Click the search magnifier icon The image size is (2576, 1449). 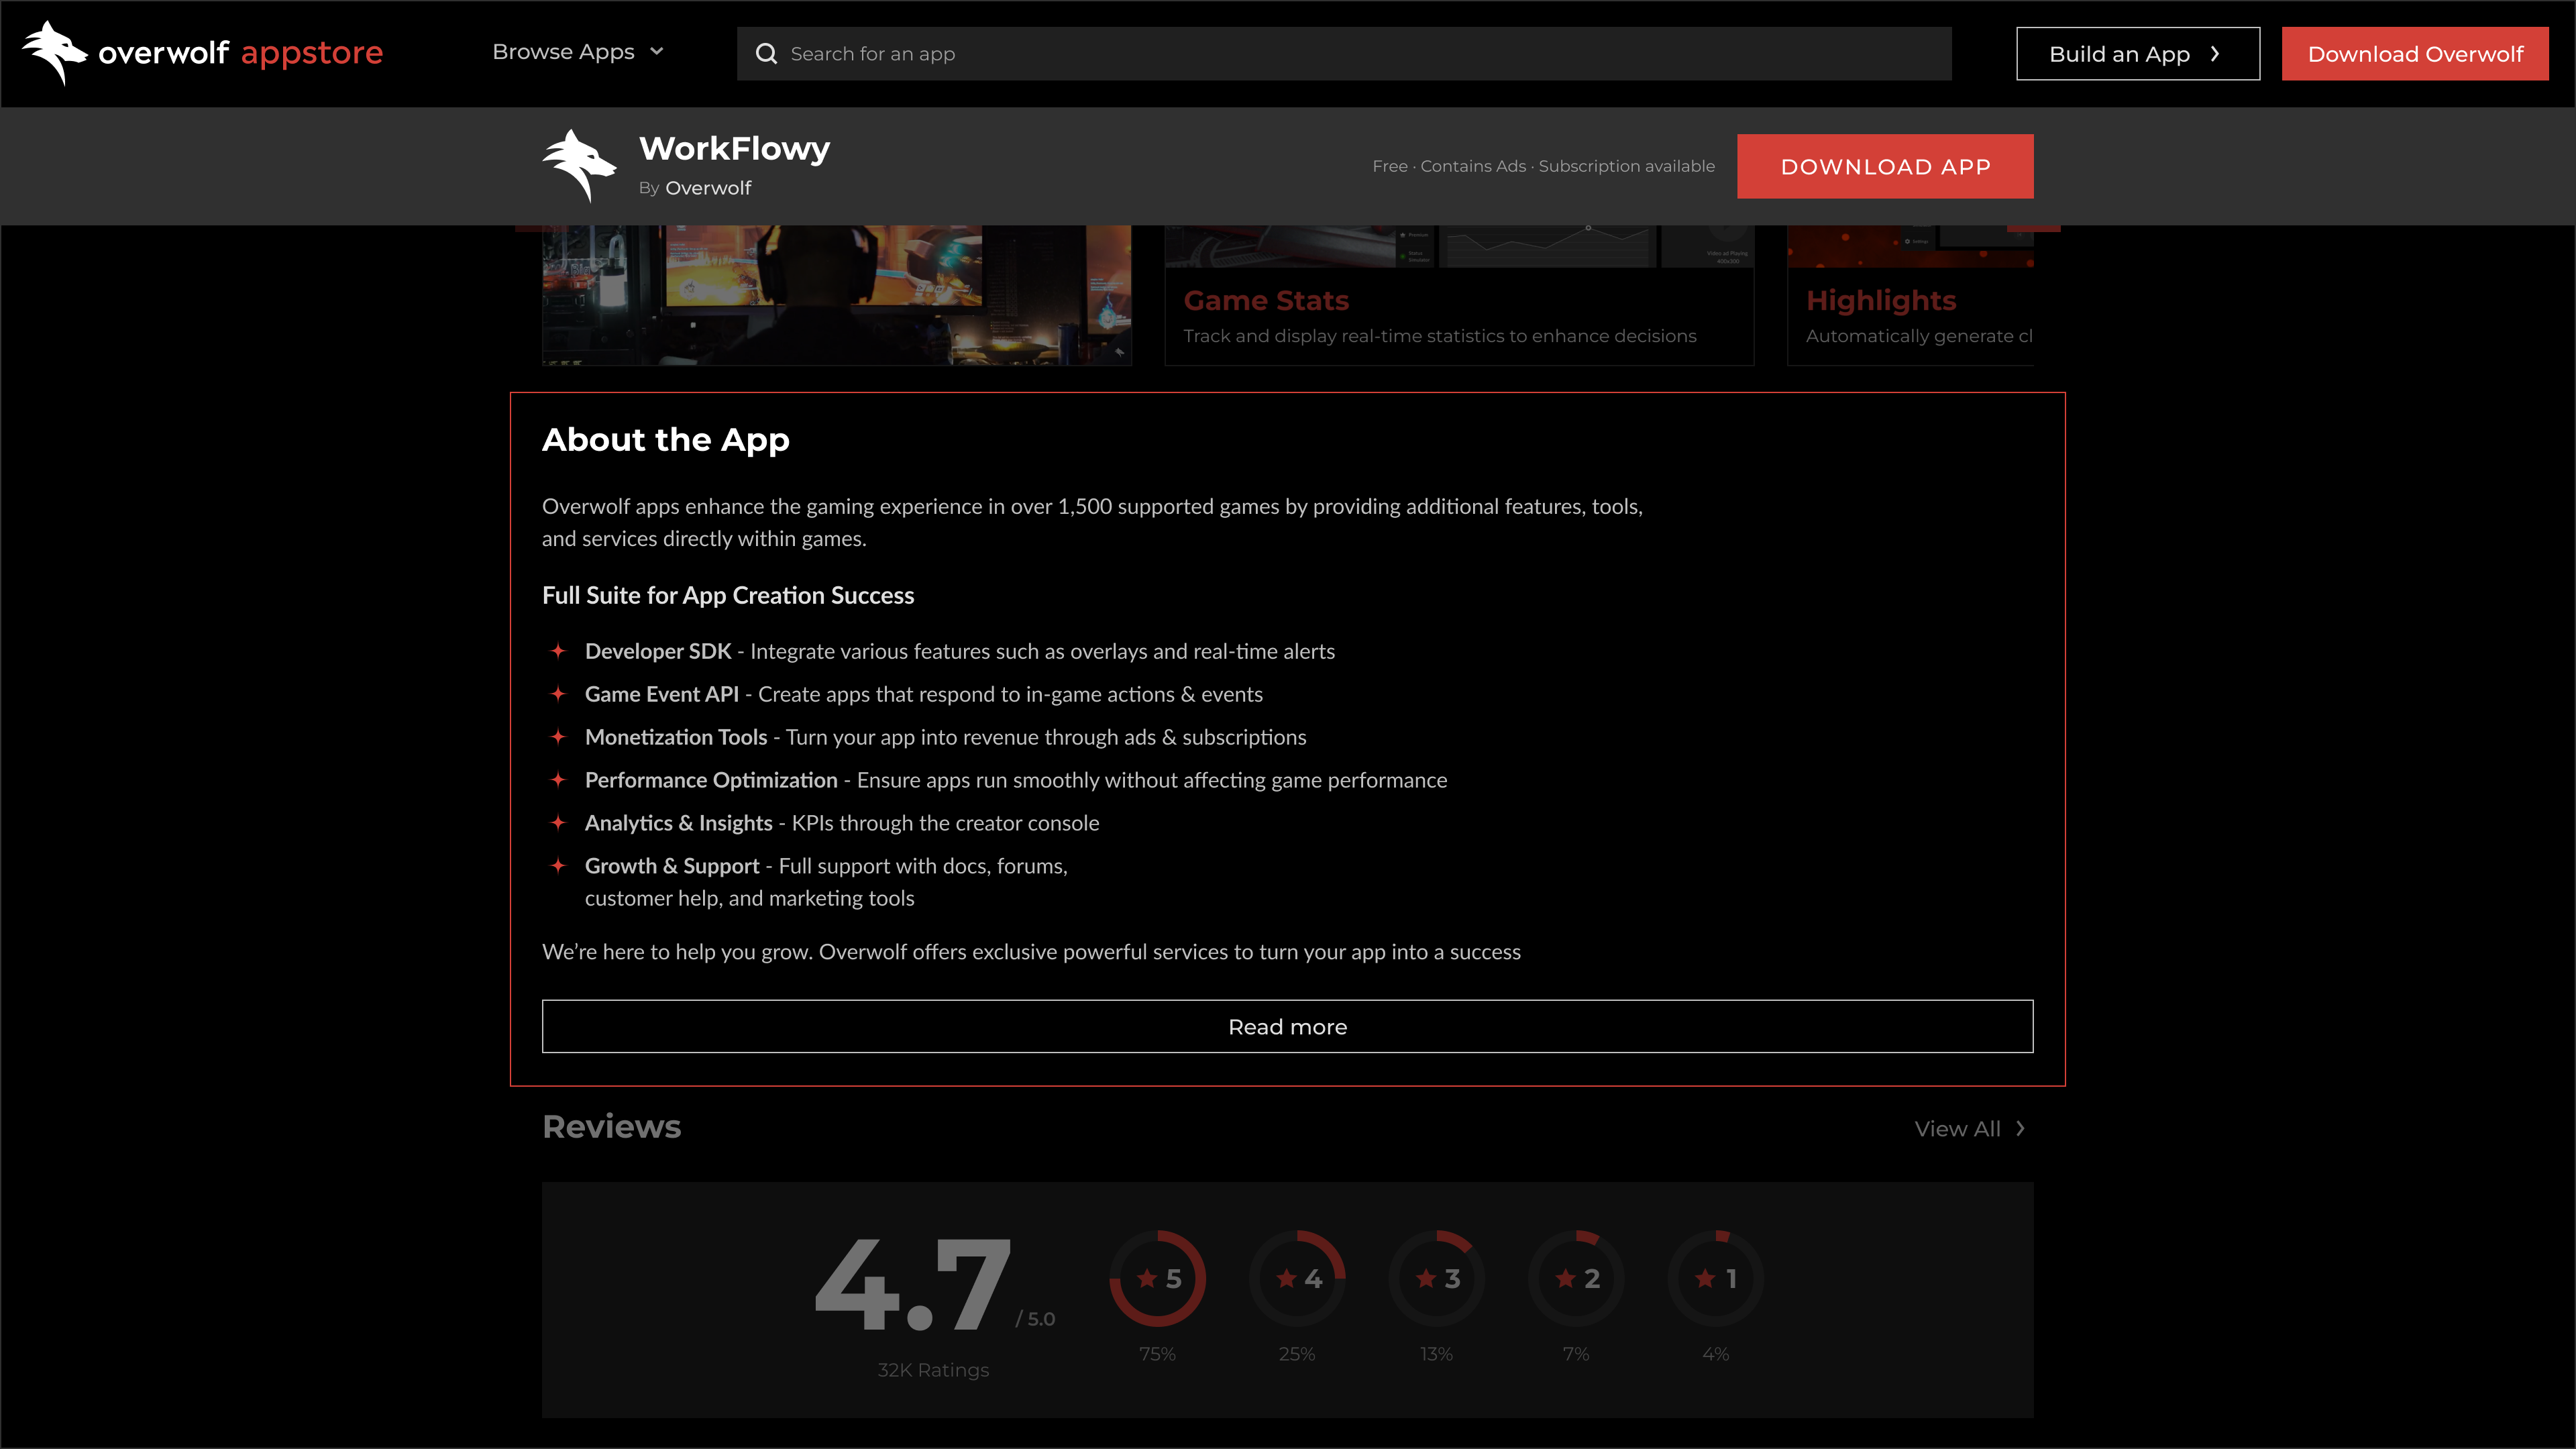pos(766,54)
